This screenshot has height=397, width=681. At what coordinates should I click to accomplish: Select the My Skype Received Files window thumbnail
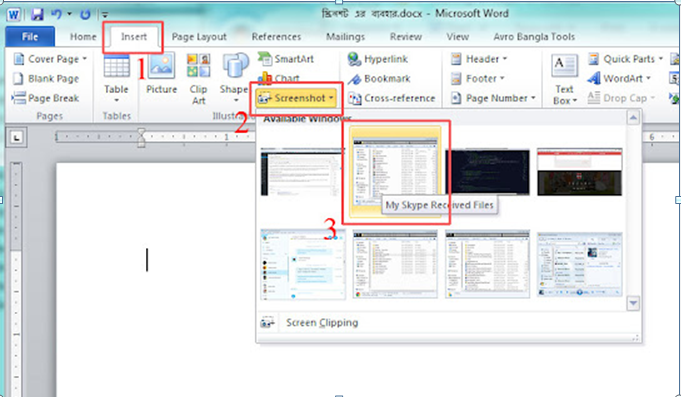395,172
